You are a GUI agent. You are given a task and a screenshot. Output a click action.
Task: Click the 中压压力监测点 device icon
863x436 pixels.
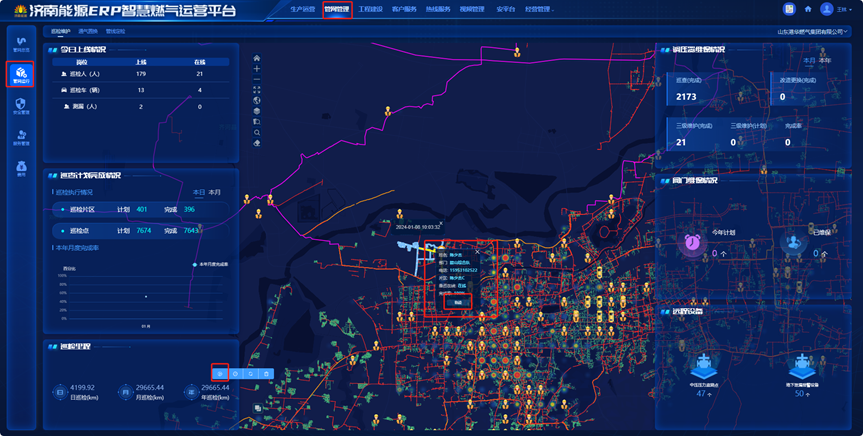[704, 366]
